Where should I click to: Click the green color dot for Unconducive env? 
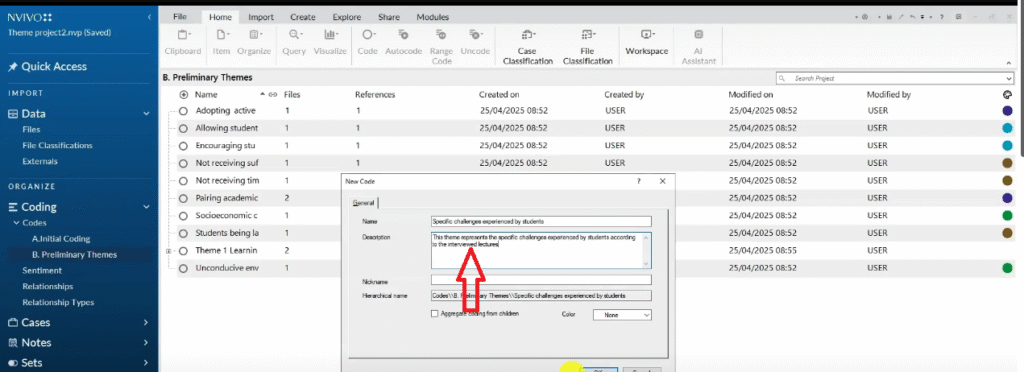coord(1007,268)
